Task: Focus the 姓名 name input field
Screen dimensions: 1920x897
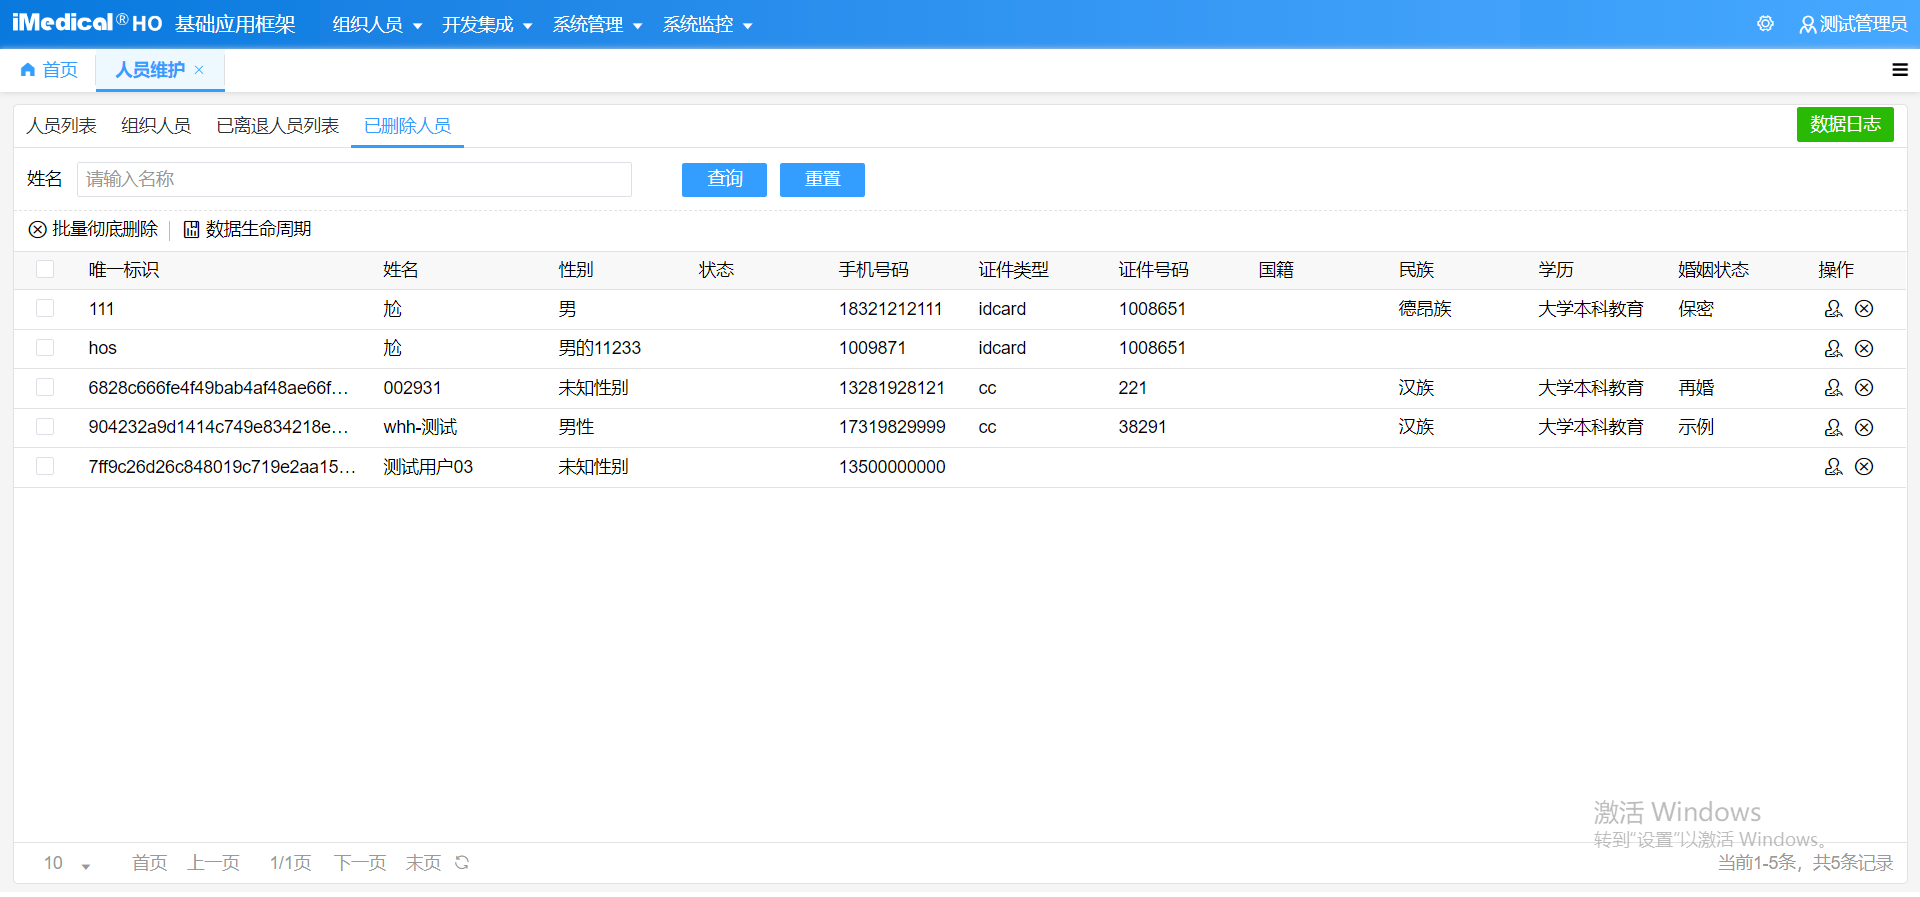Action: pos(354,180)
